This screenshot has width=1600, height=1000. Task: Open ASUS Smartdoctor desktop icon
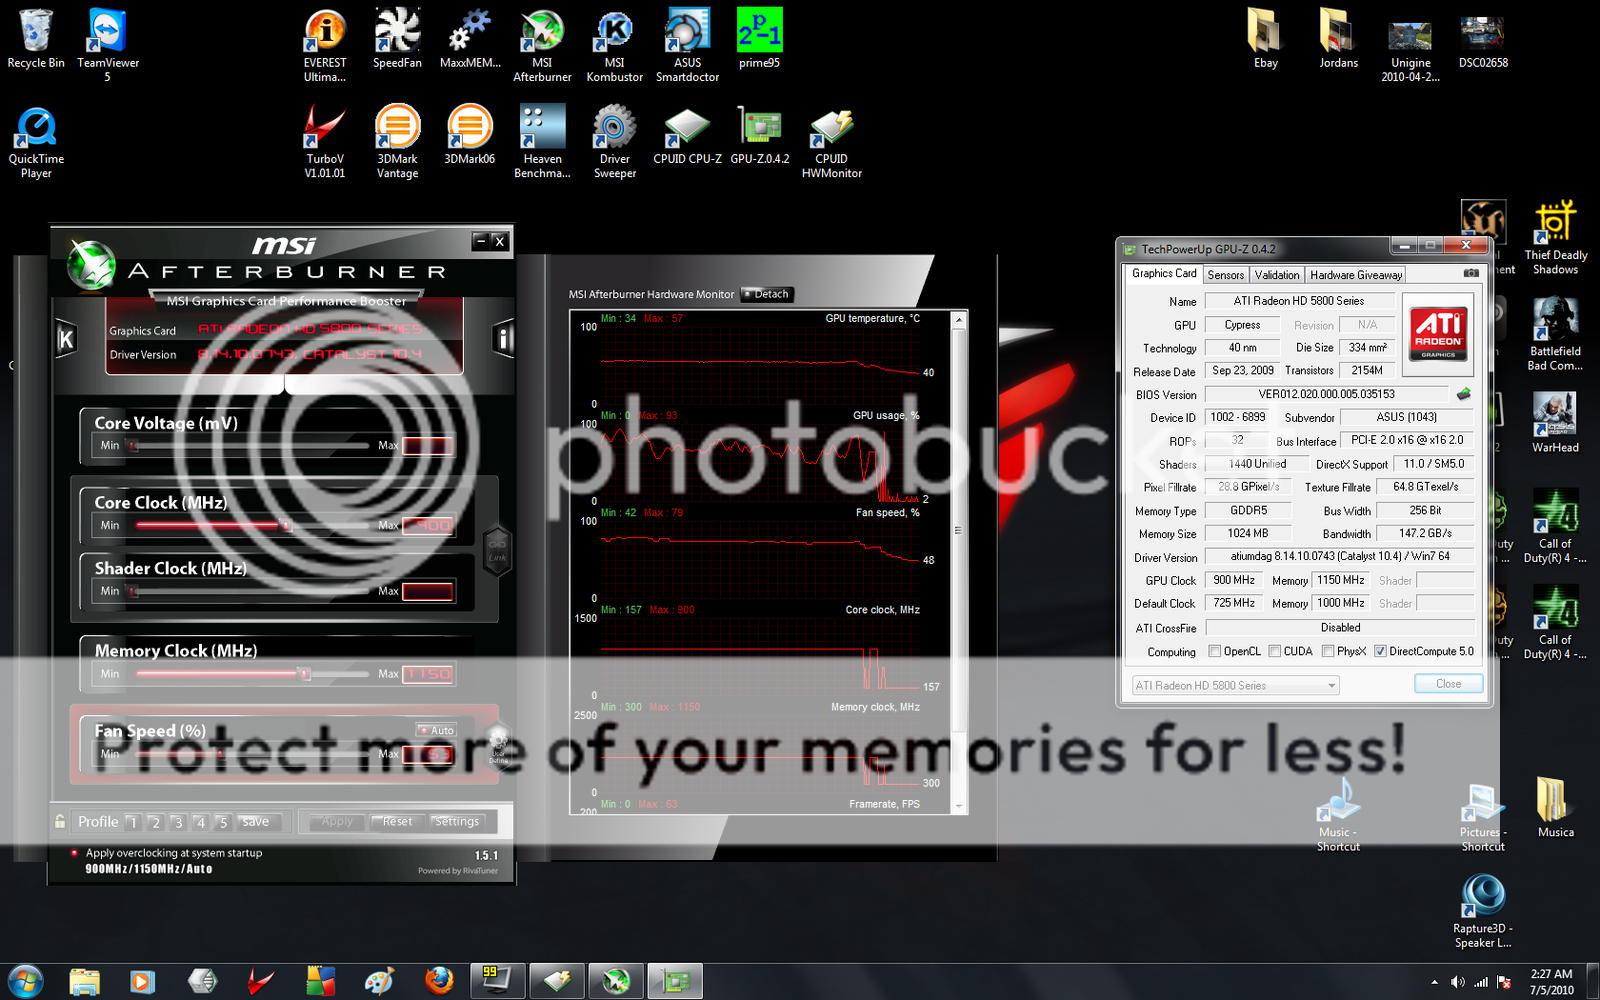[x=687, y=46]
